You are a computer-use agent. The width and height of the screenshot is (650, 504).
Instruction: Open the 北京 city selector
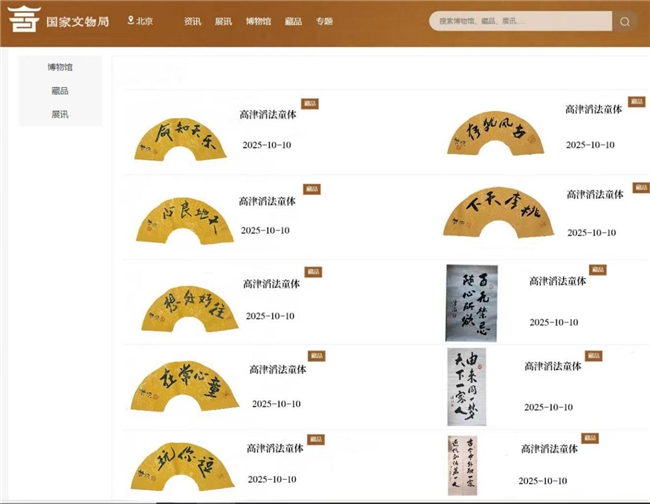[144, 21]
